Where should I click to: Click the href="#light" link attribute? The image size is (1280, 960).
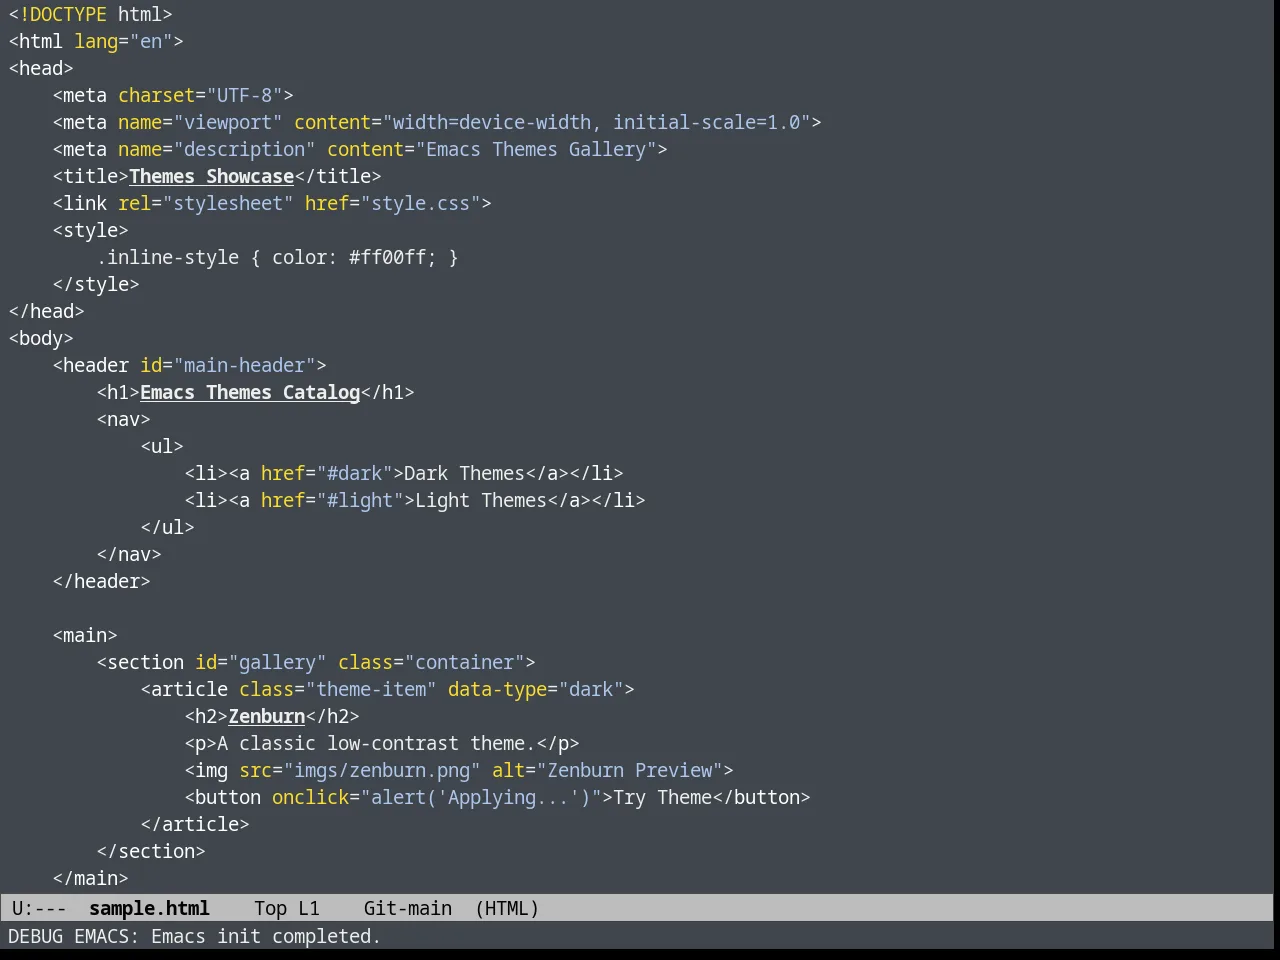coord(333,500)
